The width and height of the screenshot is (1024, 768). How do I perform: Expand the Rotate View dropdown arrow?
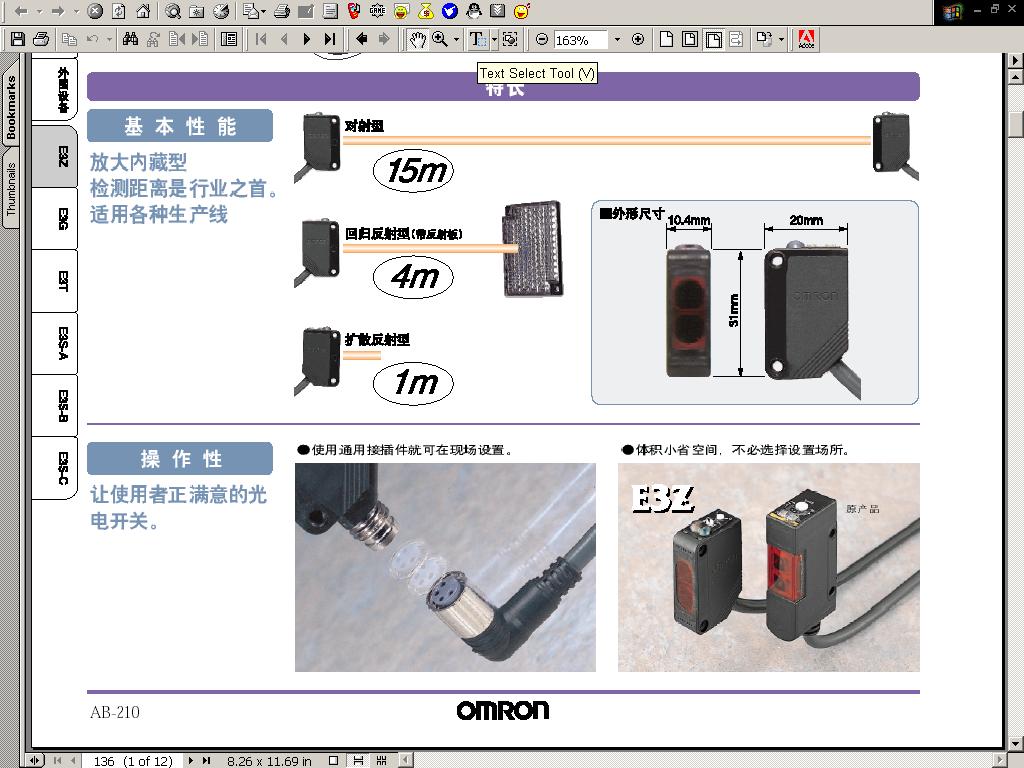781,40
